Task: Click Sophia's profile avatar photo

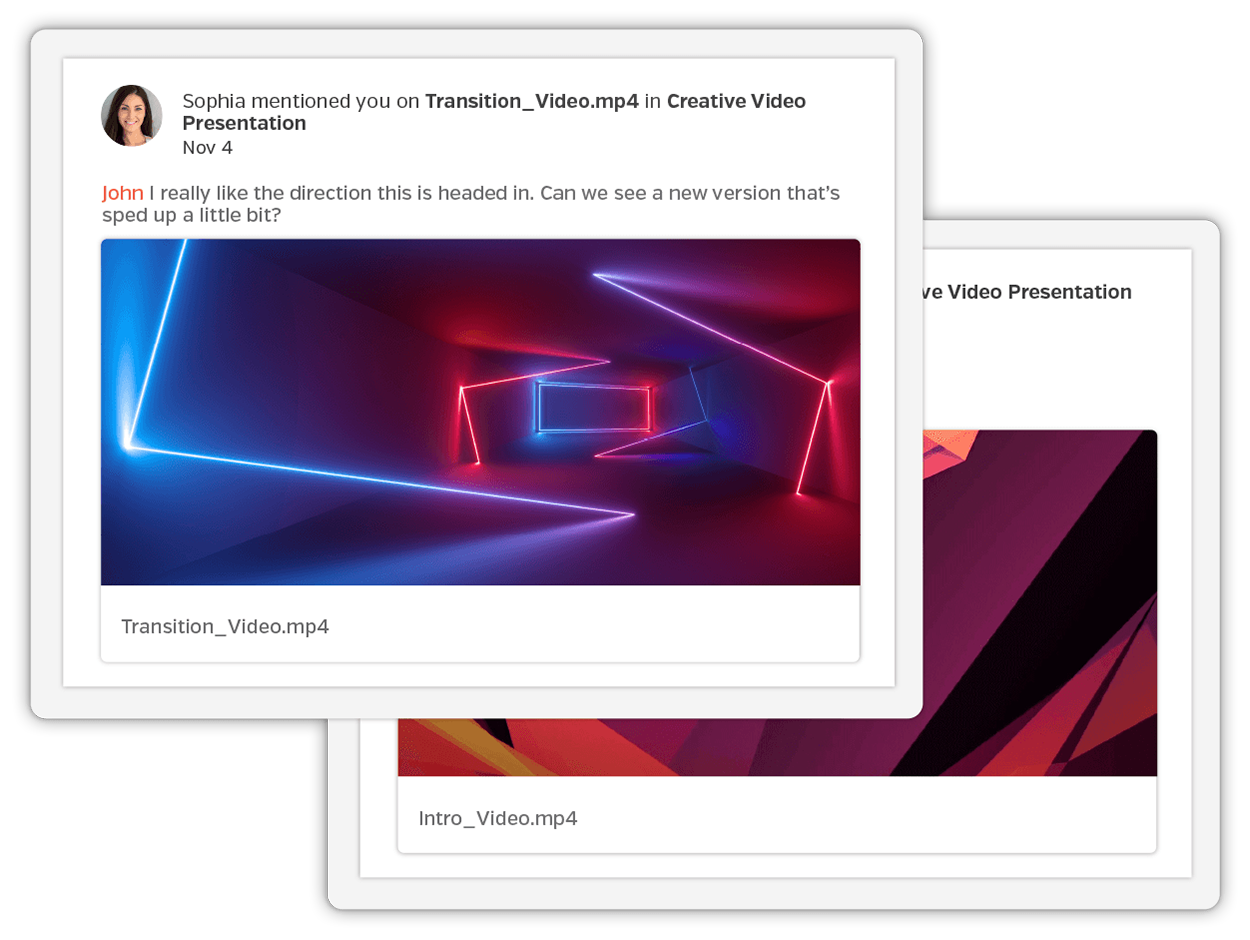Action: (132, 116)
